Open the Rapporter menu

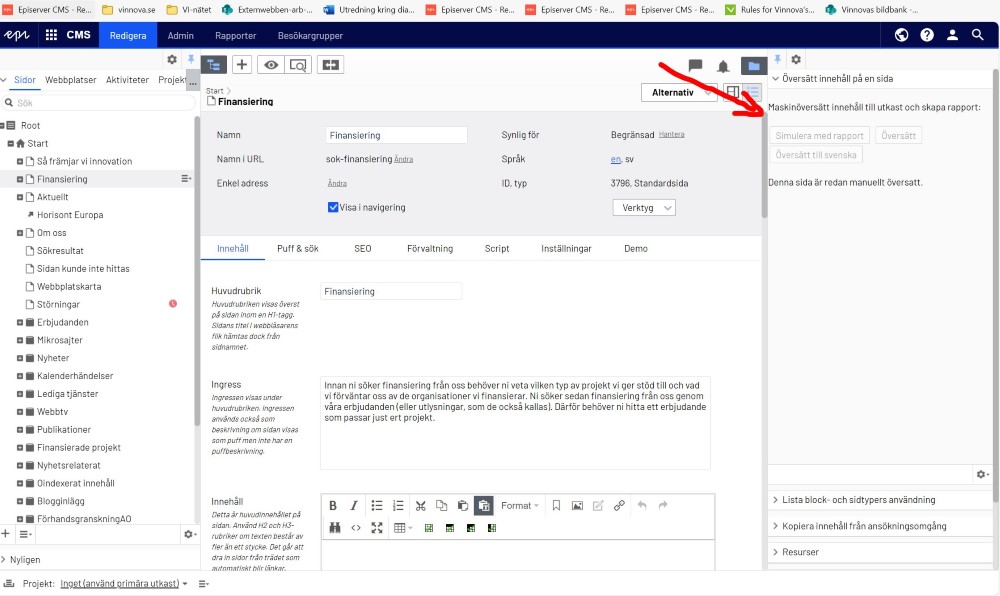tap(236, 35)
